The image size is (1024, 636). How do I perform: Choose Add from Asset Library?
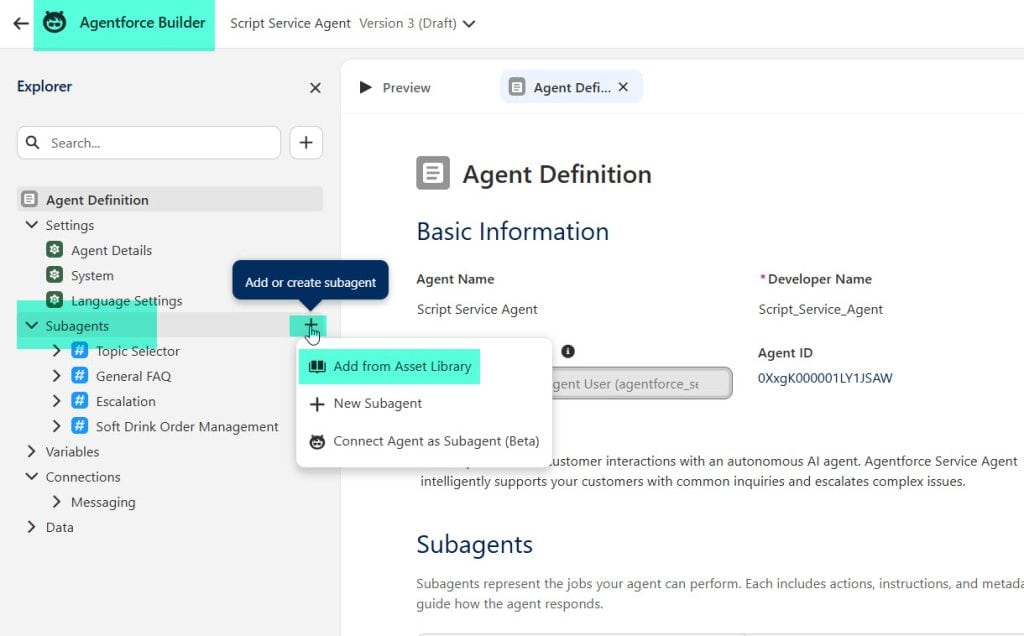[389, 366]
